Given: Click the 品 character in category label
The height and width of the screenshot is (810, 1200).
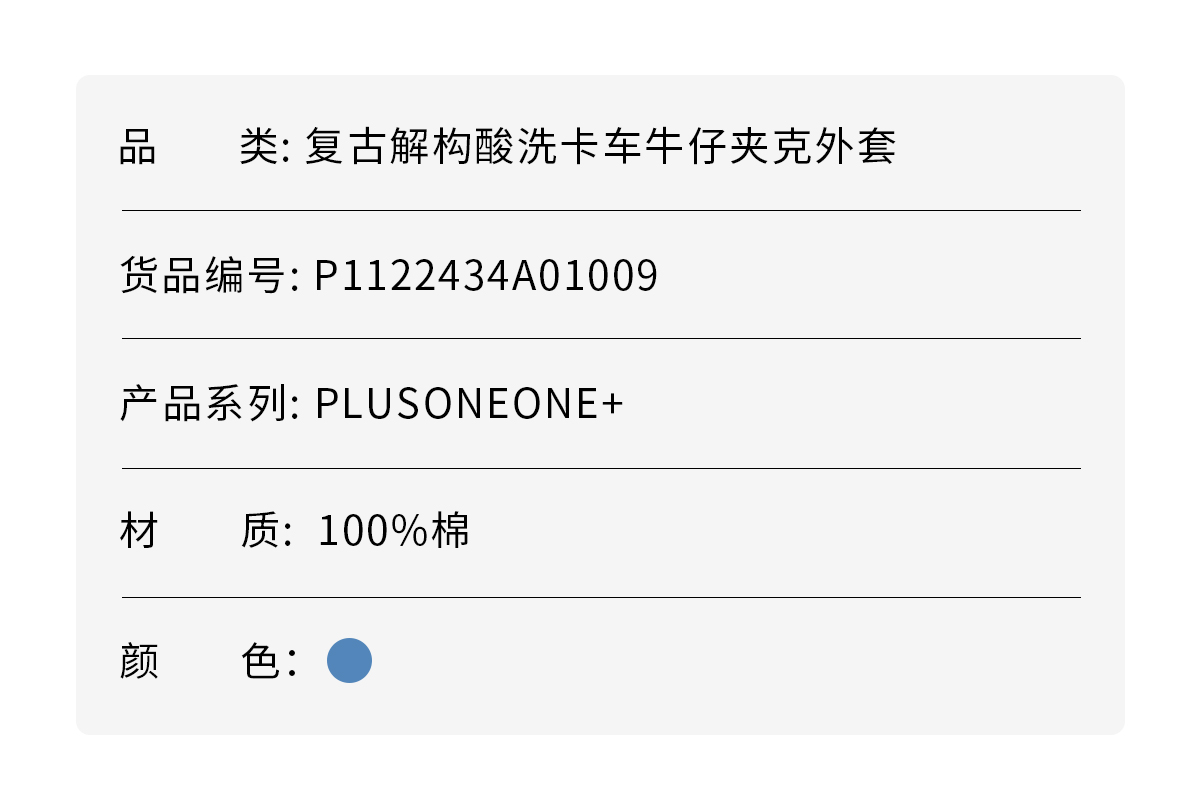Looking at the screenshot, I should (138, 147).
